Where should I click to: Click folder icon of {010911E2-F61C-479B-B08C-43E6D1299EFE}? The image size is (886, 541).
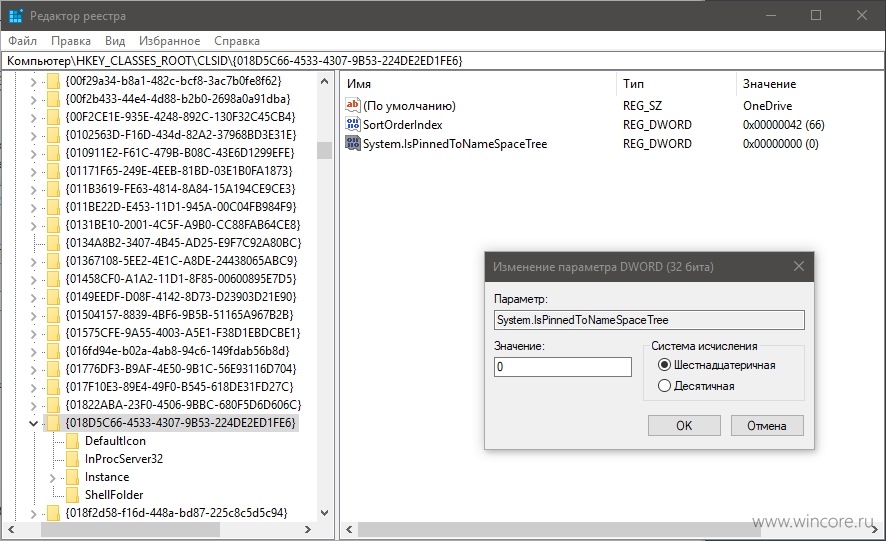pos(53,153)
